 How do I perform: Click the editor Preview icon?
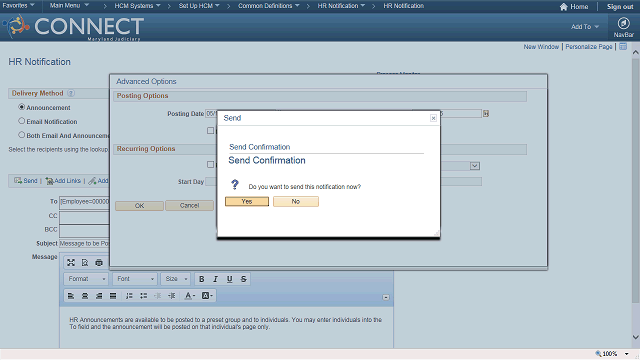(x=85, y=262)
